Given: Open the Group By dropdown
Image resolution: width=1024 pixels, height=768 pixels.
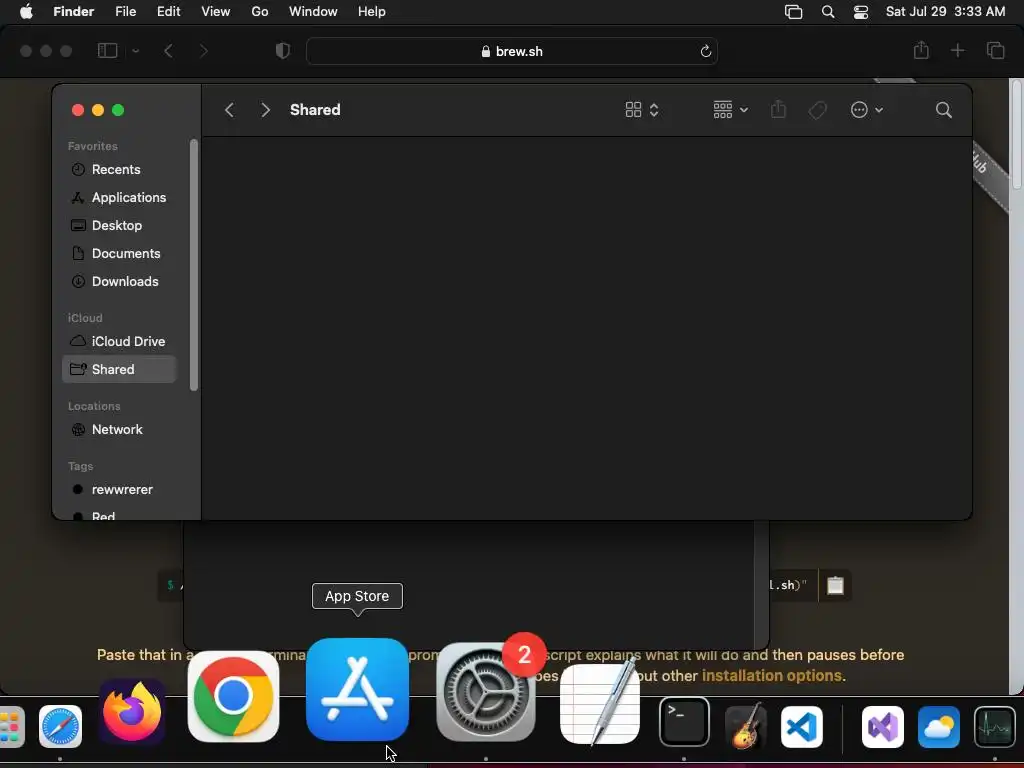Looking at the screenshot, I should [x=730, y=110].
